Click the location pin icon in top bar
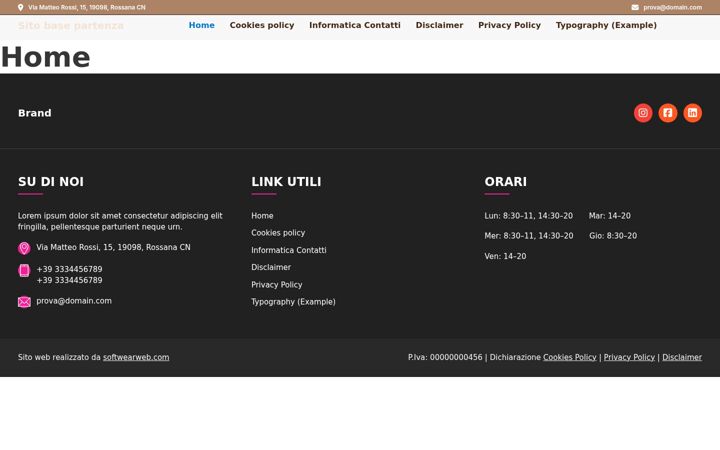720x450 pixels. pos(21,7)
